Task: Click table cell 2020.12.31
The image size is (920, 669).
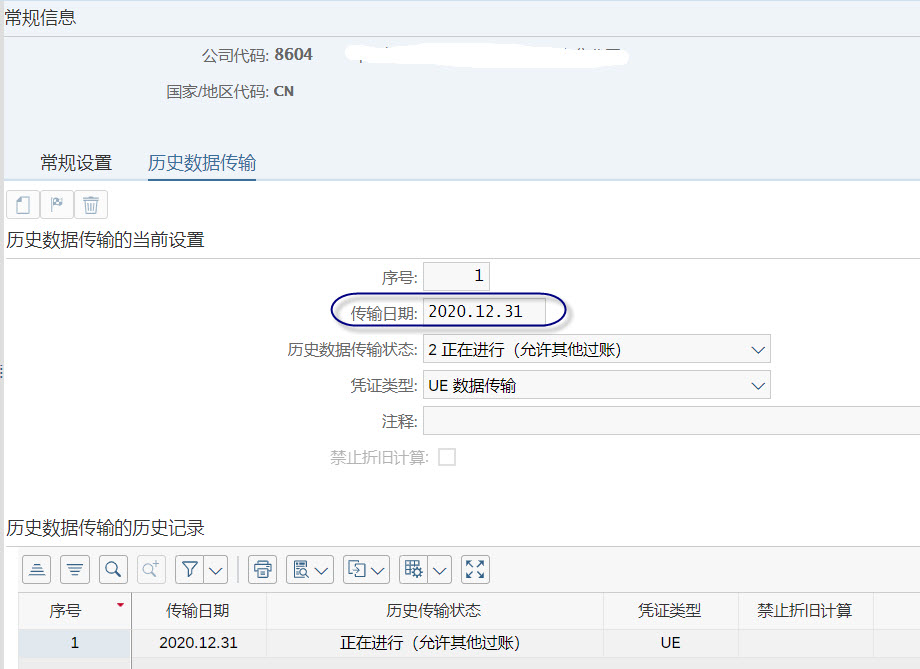Action: 198,643
